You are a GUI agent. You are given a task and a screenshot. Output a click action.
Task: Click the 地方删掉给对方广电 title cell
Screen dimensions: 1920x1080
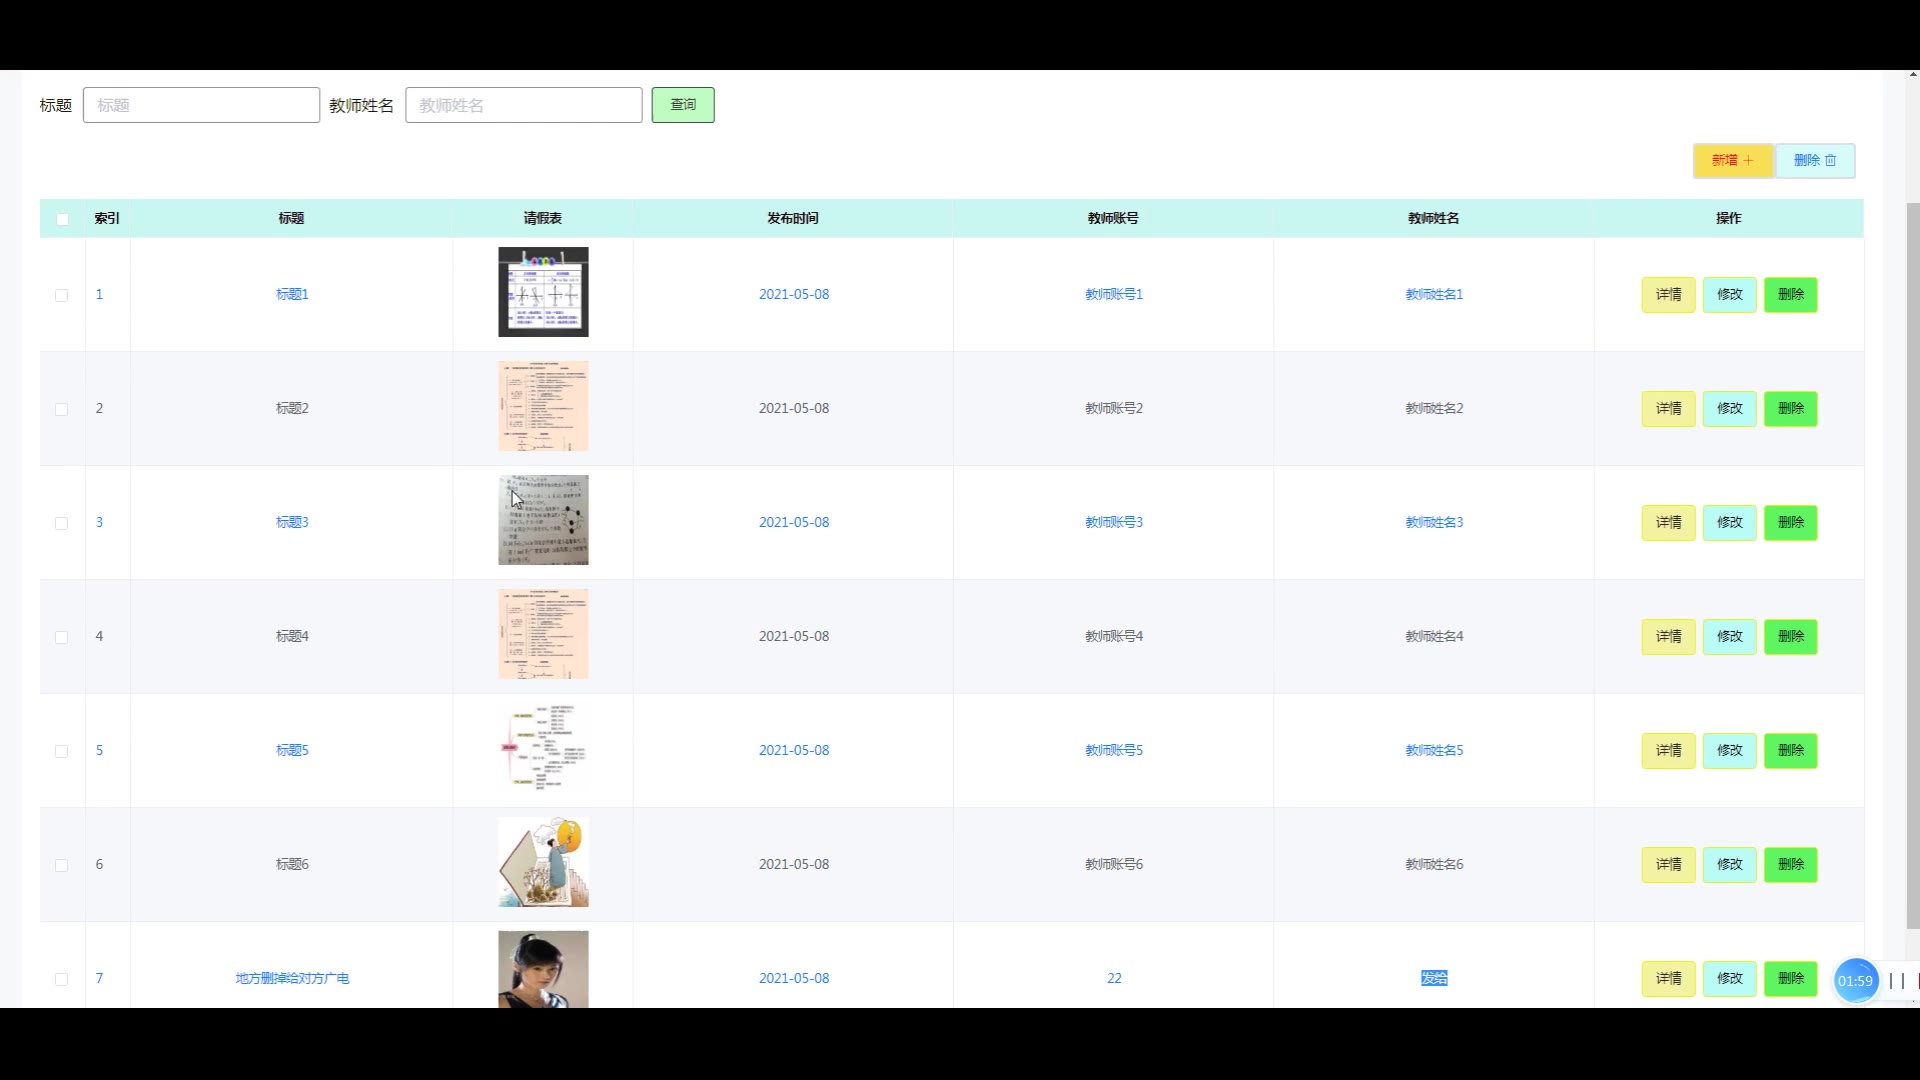[292, 978]
